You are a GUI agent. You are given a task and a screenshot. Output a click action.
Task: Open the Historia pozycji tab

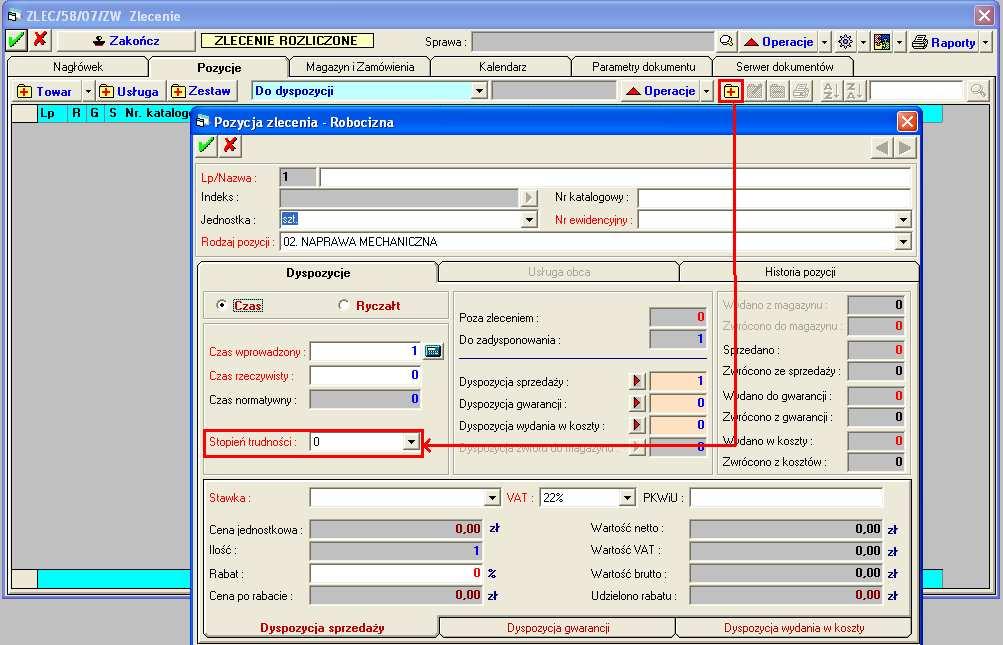click(x=800, y=272)
